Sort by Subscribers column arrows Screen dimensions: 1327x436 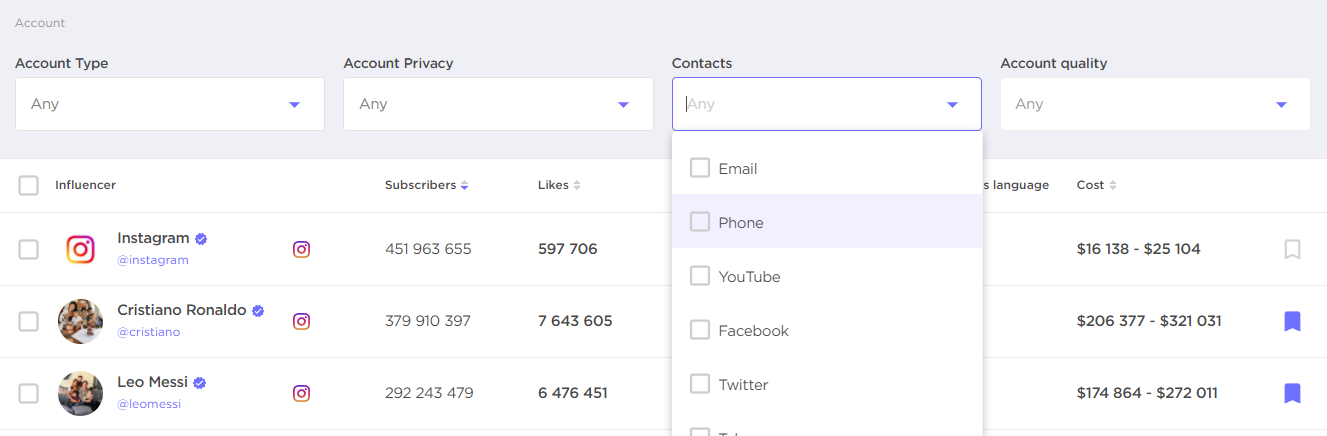[464, 185]
